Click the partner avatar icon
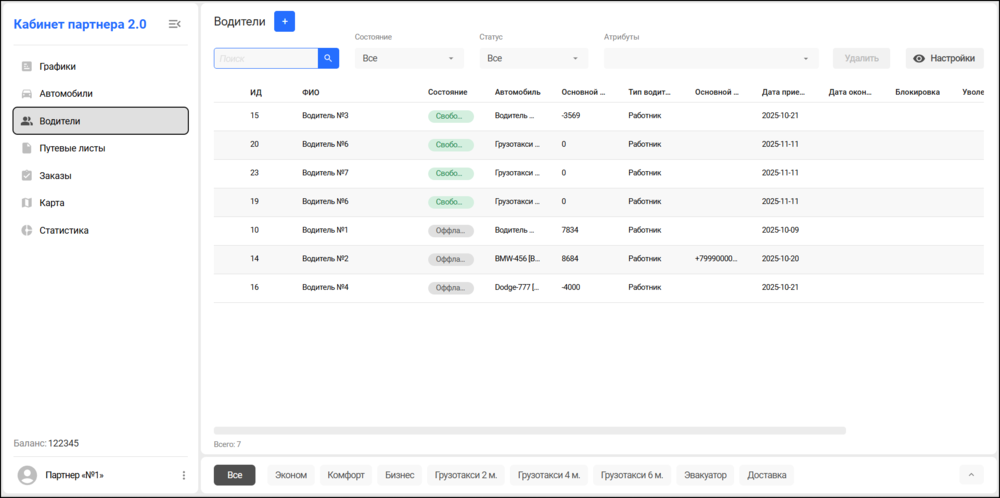Image resolution: width=1000 pixels, height=498 pixels. (x=27, y=476)
